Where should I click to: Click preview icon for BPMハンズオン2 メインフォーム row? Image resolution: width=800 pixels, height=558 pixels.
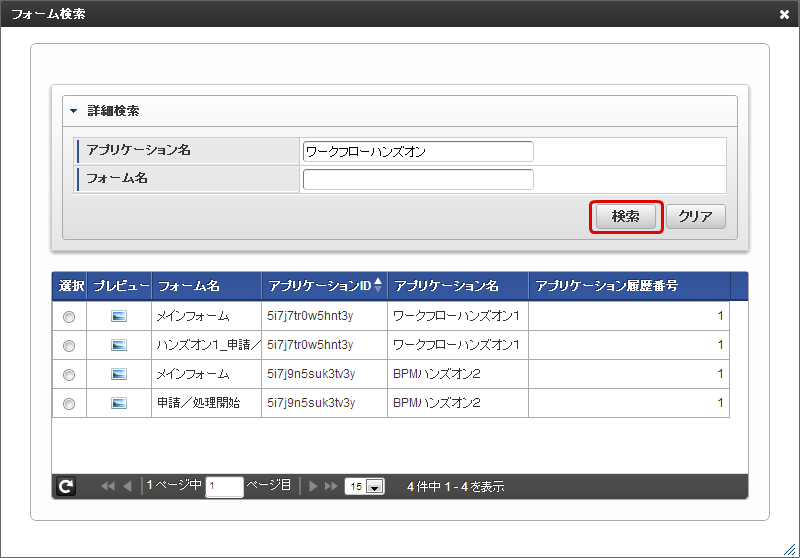(x=119, y=374)
